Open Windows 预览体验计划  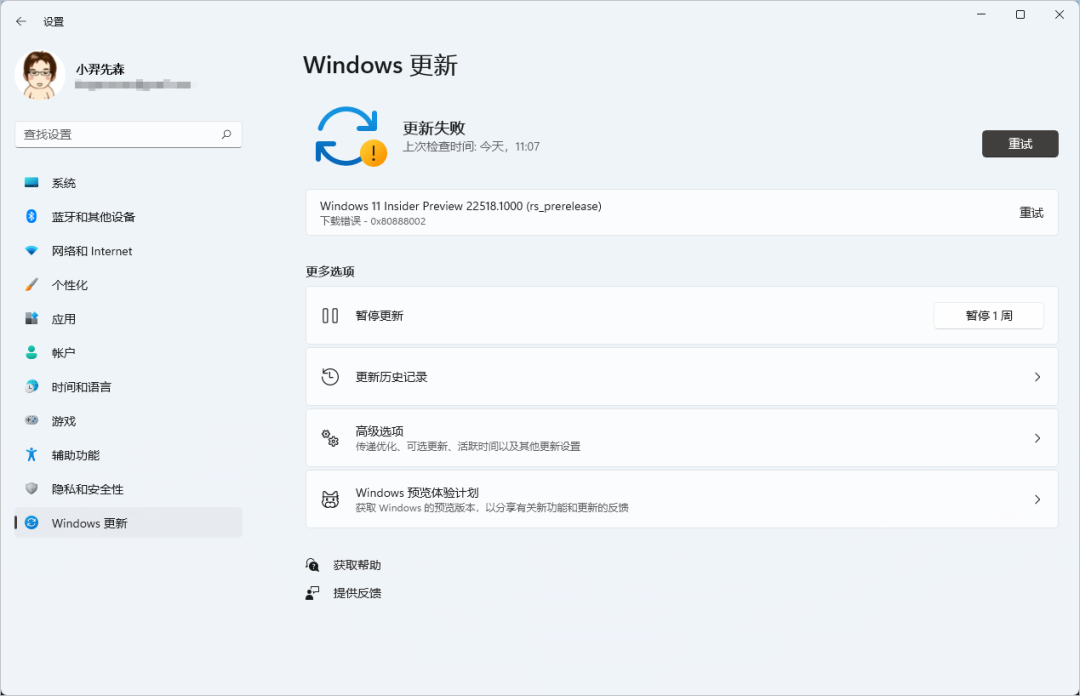[682, 500]
